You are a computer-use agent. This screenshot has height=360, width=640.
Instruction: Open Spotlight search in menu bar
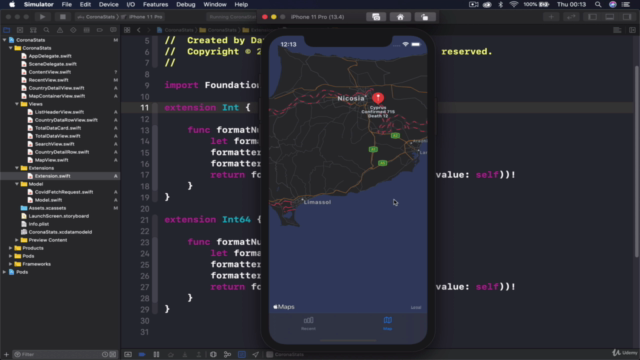tap(598, 4)
